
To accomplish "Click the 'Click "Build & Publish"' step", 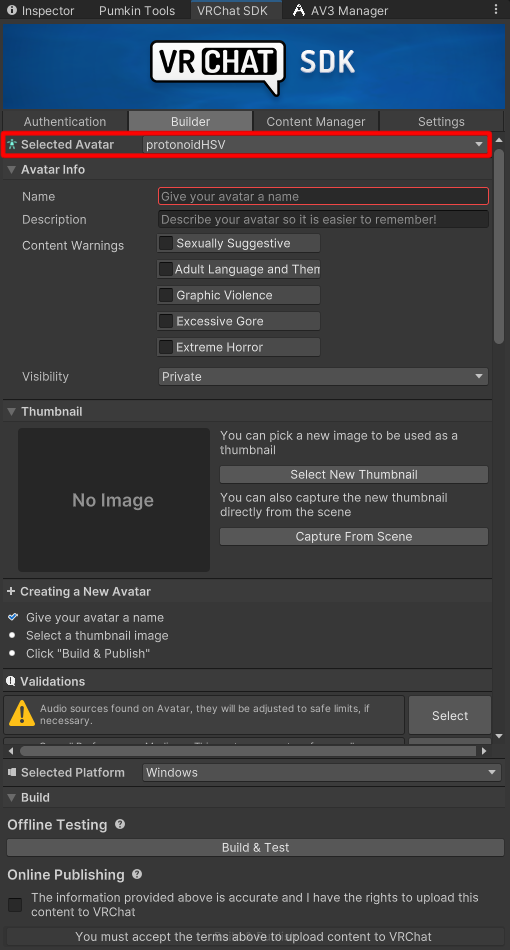I will coord(88,654).
